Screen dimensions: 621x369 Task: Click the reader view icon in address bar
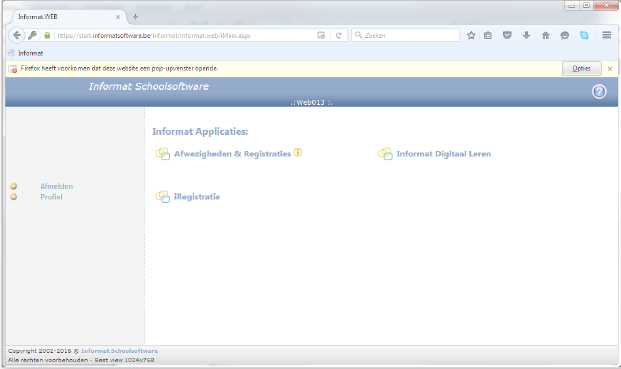click(x=321, y=35)
